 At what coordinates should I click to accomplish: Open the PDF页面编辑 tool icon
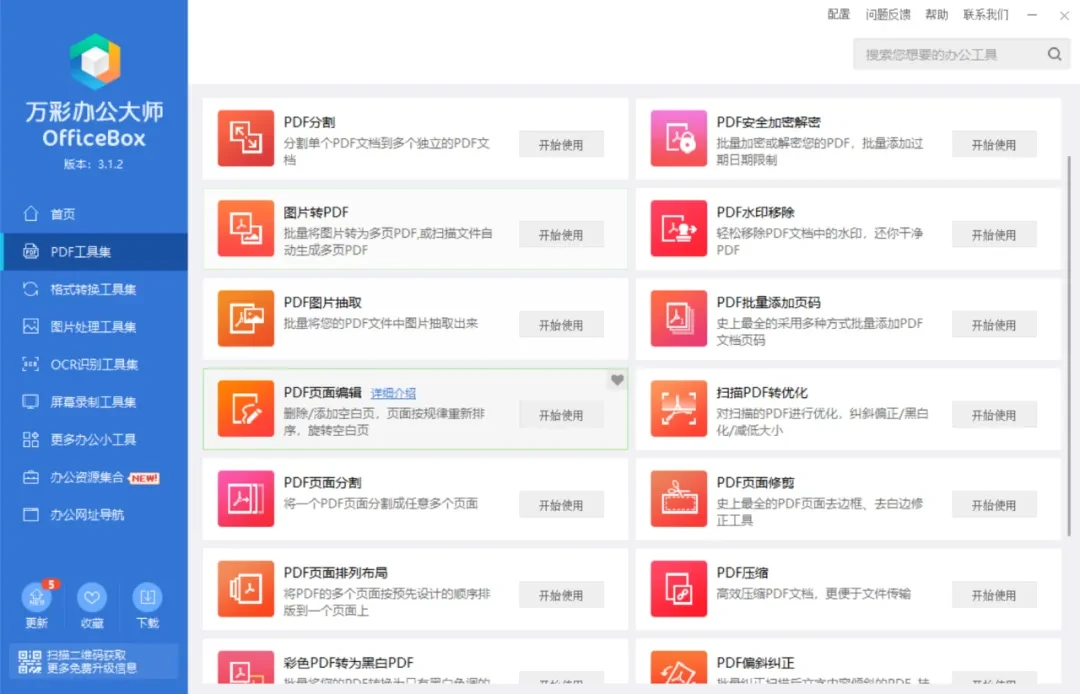pyautogui.click(x=245, y=414)
